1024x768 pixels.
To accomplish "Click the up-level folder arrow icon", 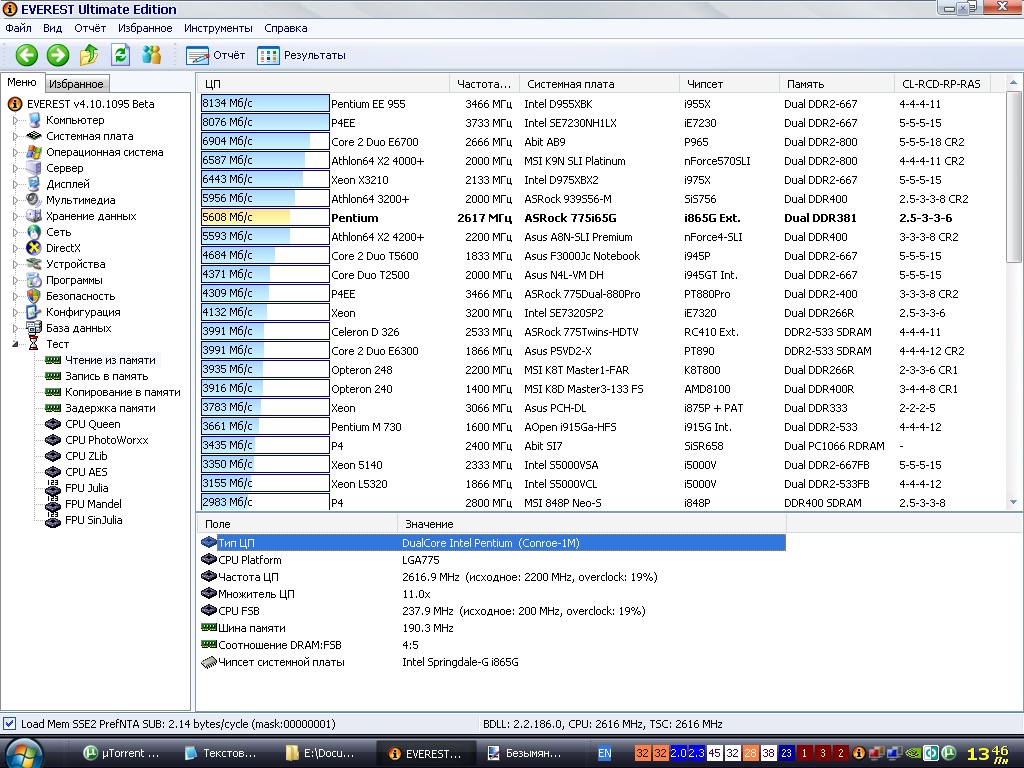I will (89, 55).
